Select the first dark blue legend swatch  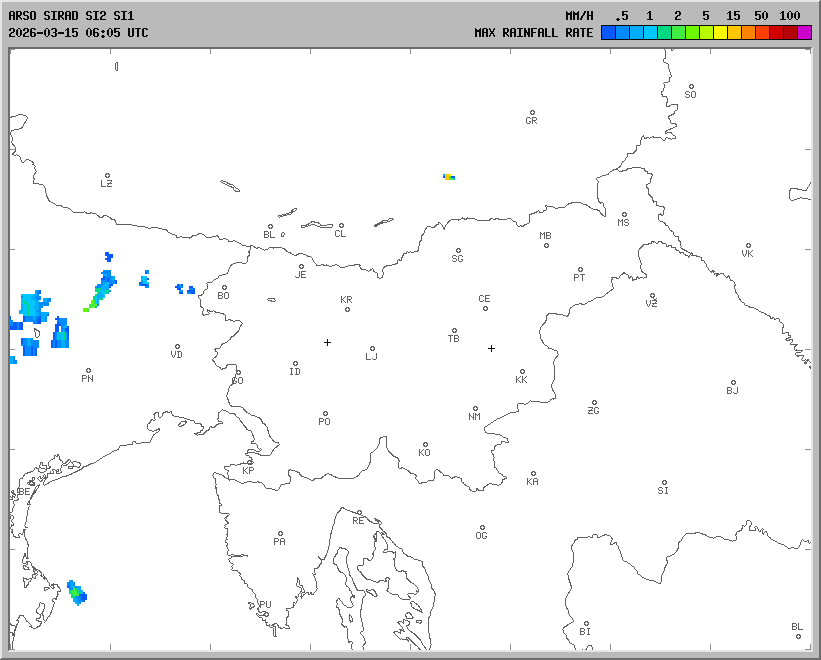[x=608, y=33]
